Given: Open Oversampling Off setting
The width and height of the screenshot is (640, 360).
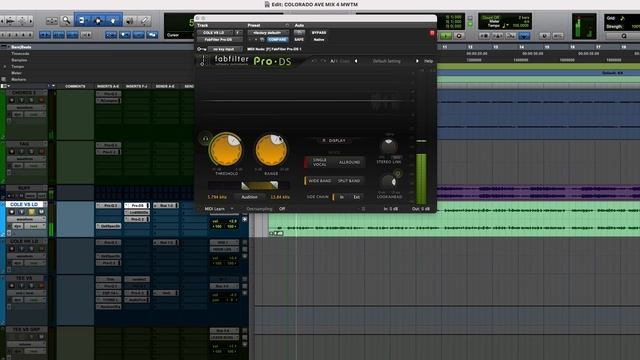Looking at the screenshot, I should 282,209.
